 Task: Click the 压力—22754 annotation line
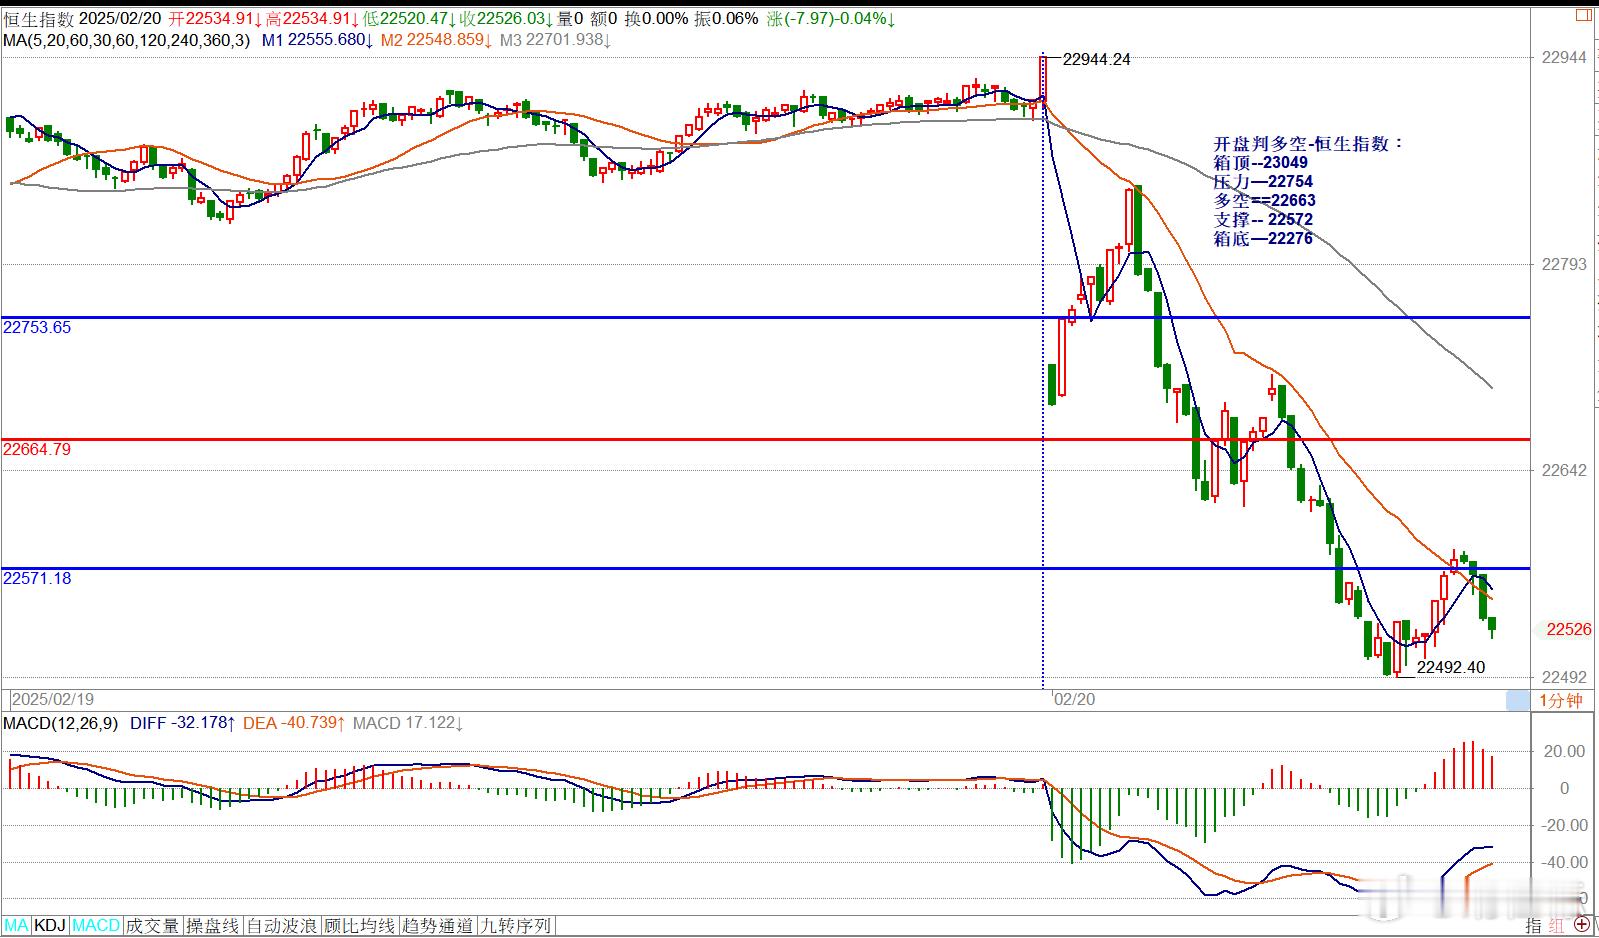click(1263, 181)
